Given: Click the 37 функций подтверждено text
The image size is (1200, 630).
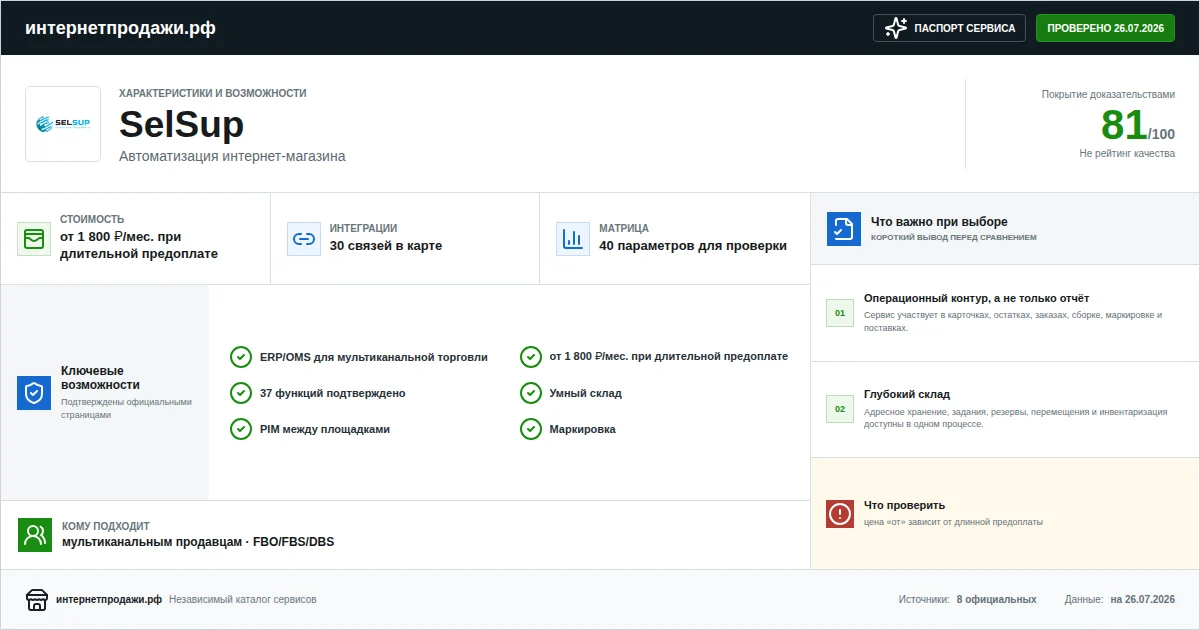Looking at the screenshot, I should tap(333, 393).
